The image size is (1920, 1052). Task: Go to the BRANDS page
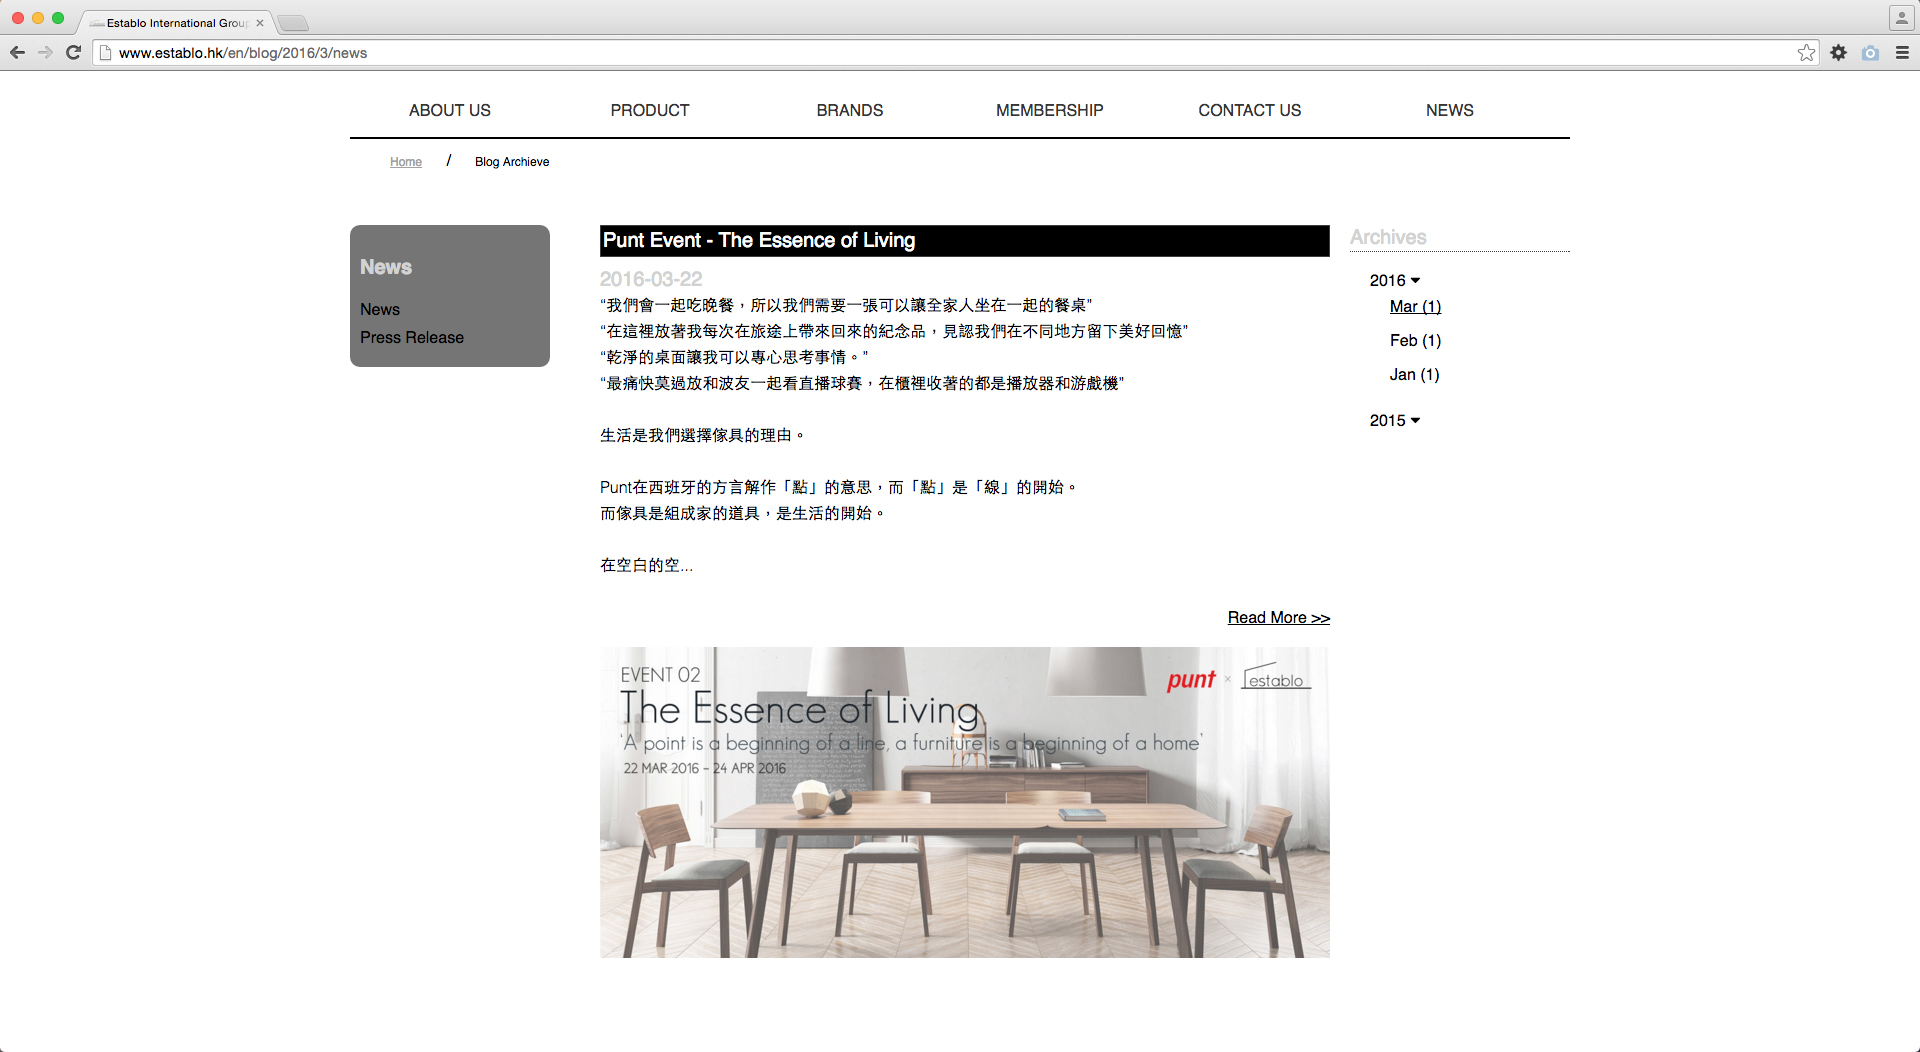click(x=849, y=111)
